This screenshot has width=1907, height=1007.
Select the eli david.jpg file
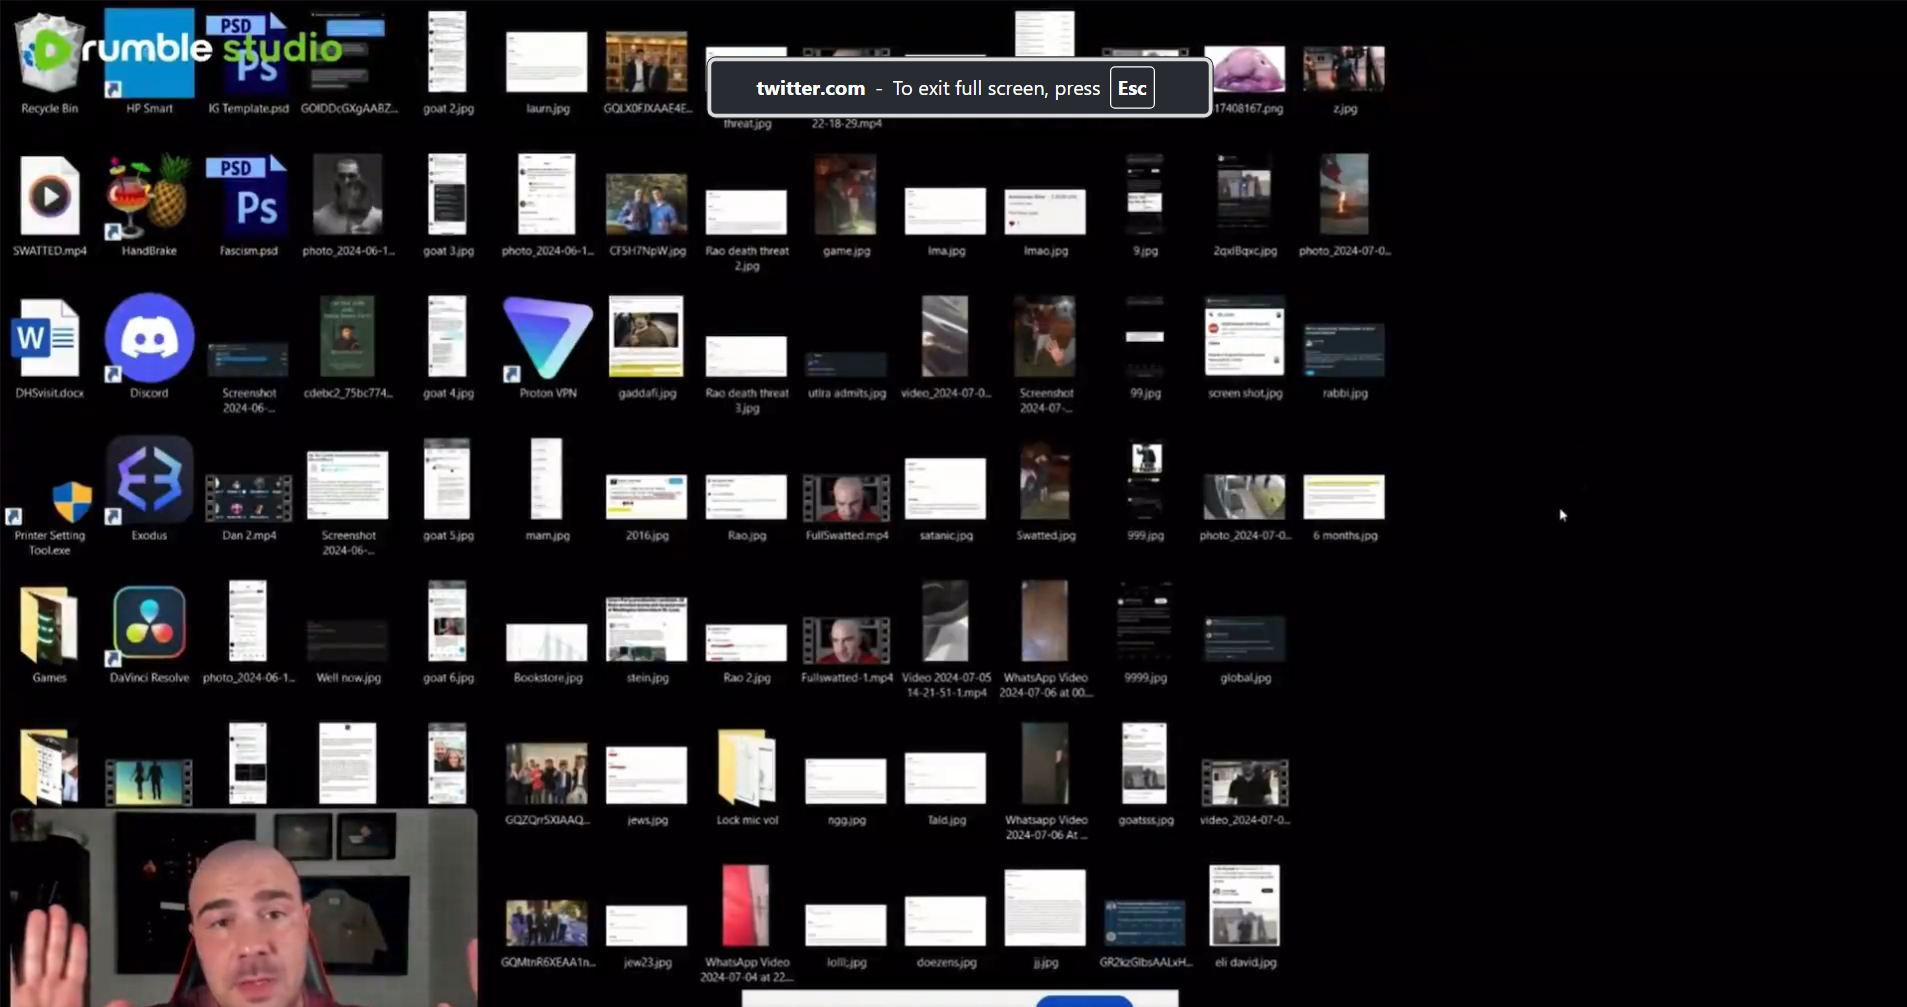[x=1245, y=918]
